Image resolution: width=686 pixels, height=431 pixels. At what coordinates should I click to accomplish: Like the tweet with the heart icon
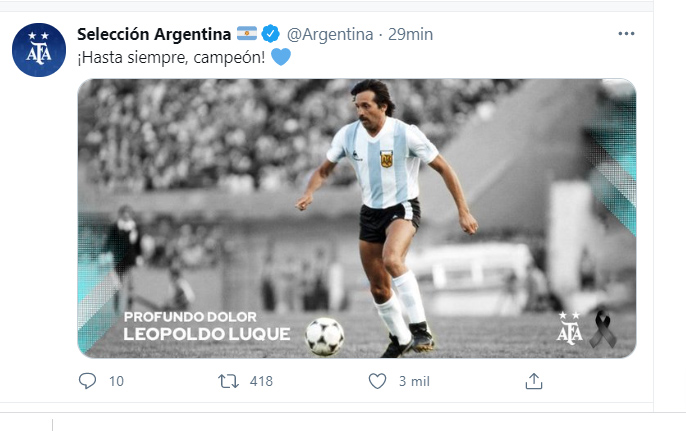(x=377, y=381)
